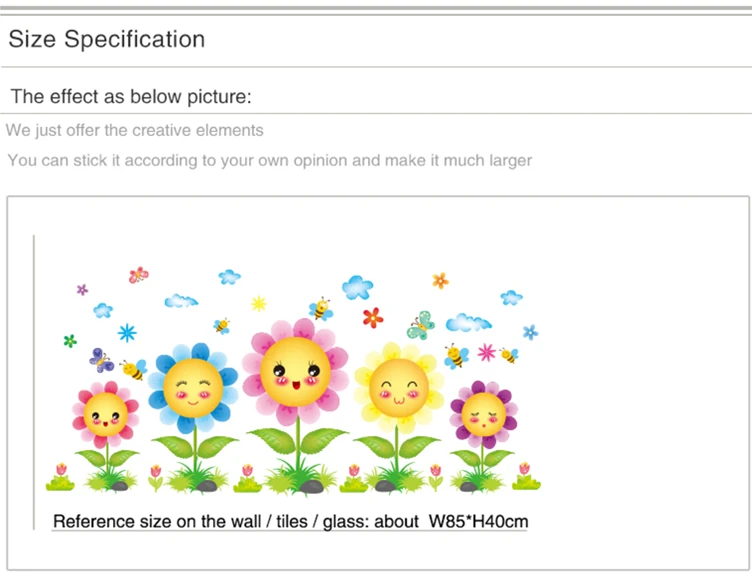Click the red five-petal flower sticker

tap(373, 317)
